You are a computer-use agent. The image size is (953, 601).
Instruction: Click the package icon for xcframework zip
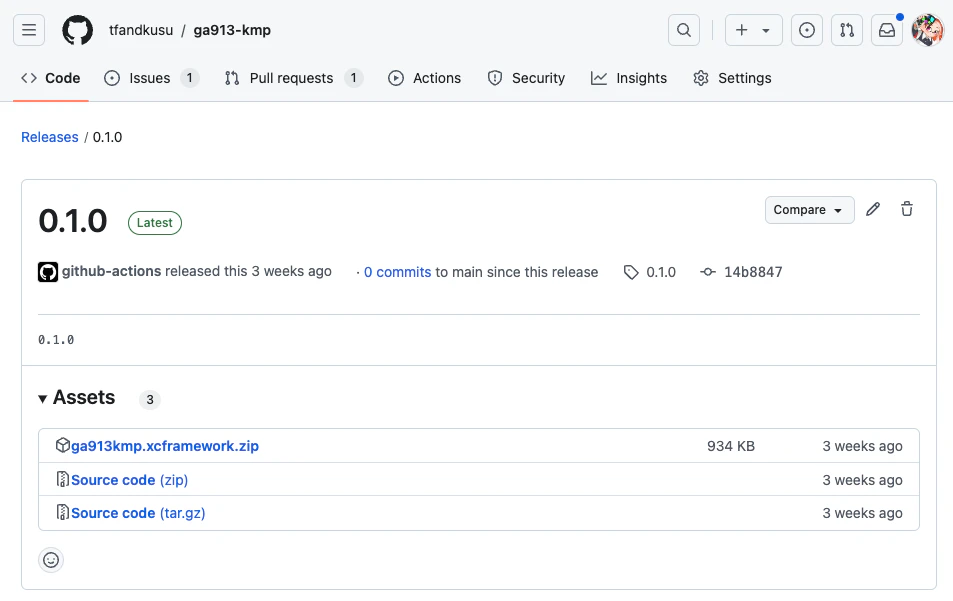pos(63,445)
